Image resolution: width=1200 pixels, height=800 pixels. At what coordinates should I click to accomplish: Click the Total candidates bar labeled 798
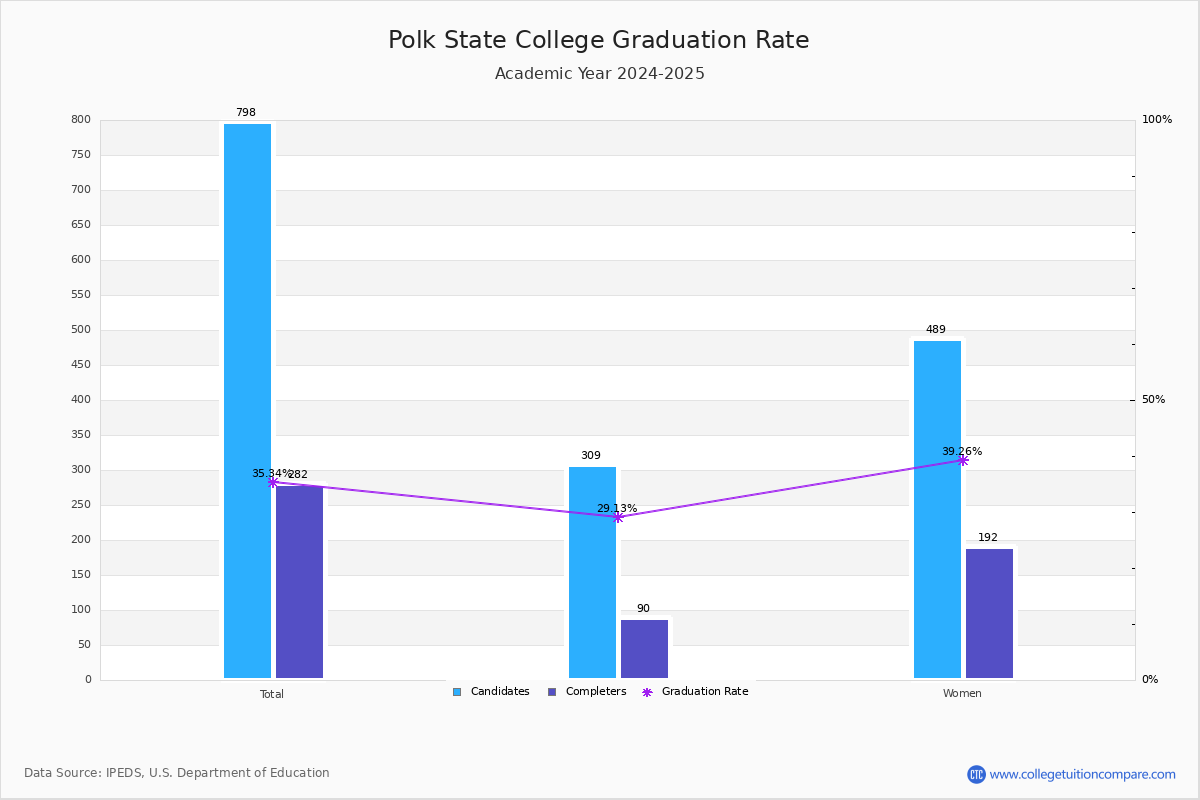pyautogui.click(x=247, y=400)
